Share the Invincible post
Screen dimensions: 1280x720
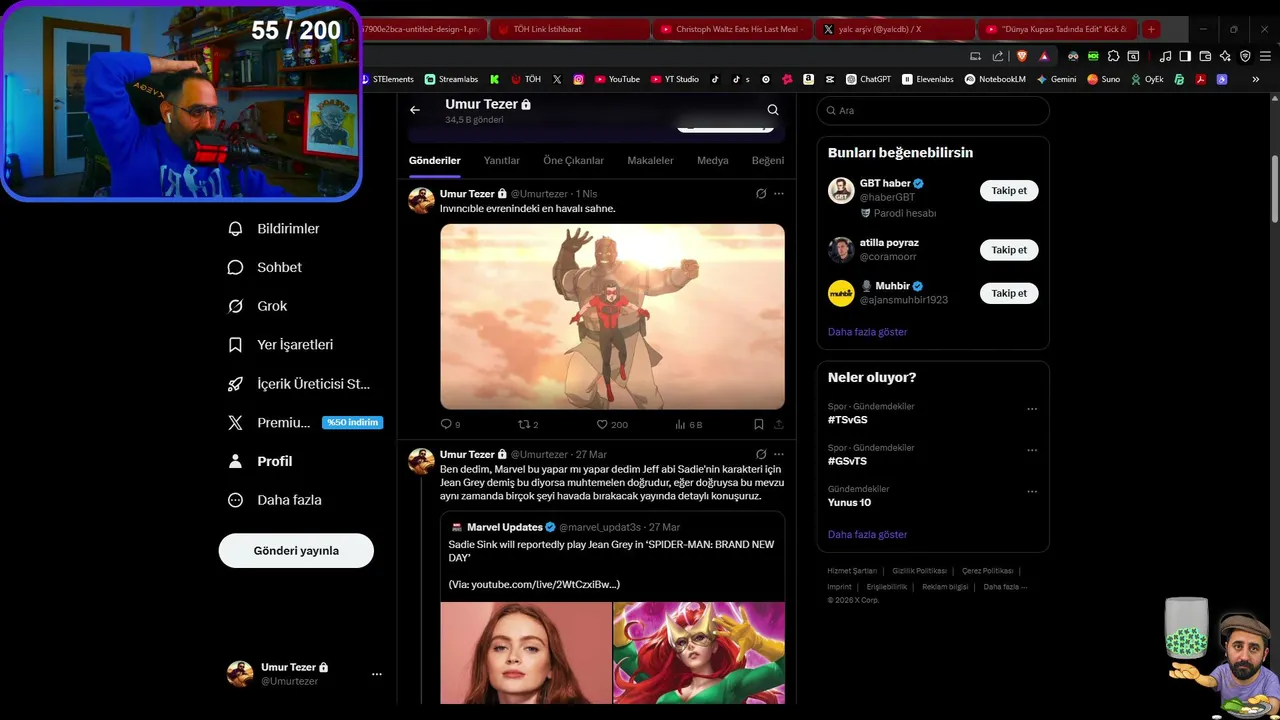pos(779,425)
